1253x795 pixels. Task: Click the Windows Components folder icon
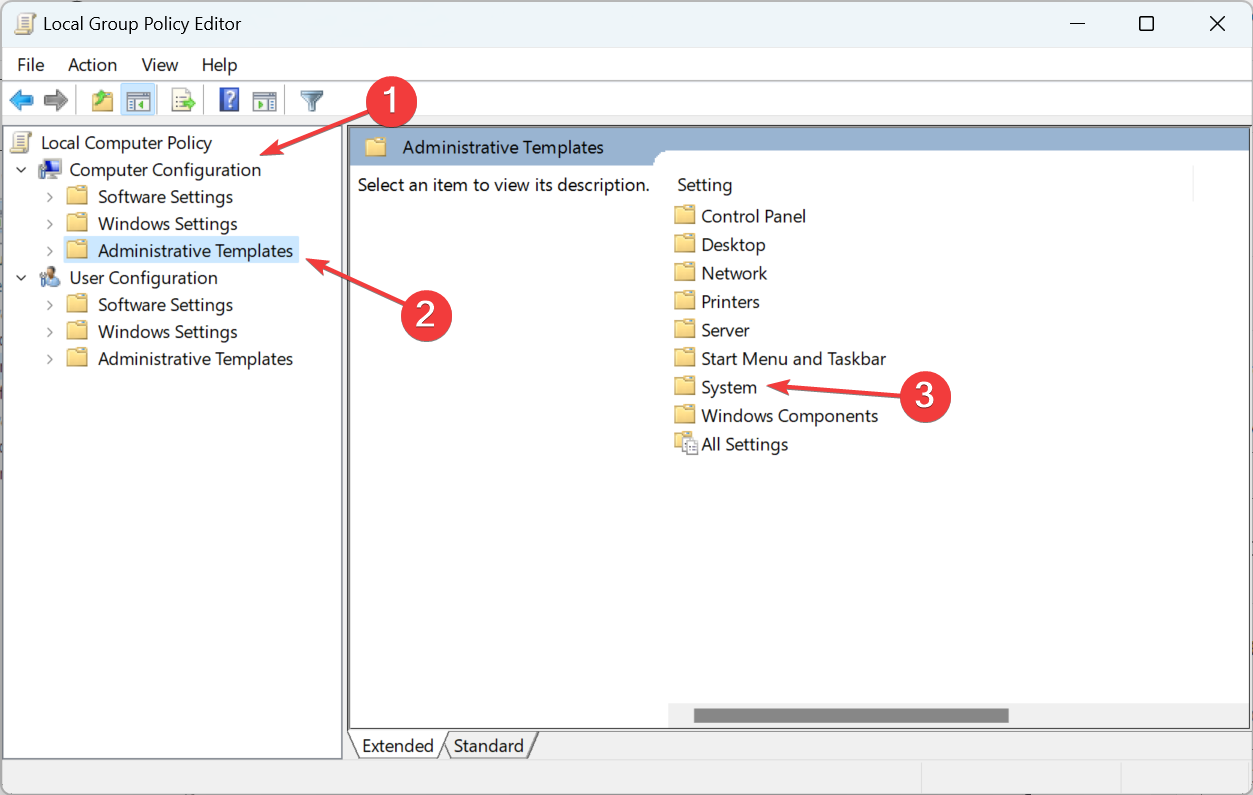[685, 415]
